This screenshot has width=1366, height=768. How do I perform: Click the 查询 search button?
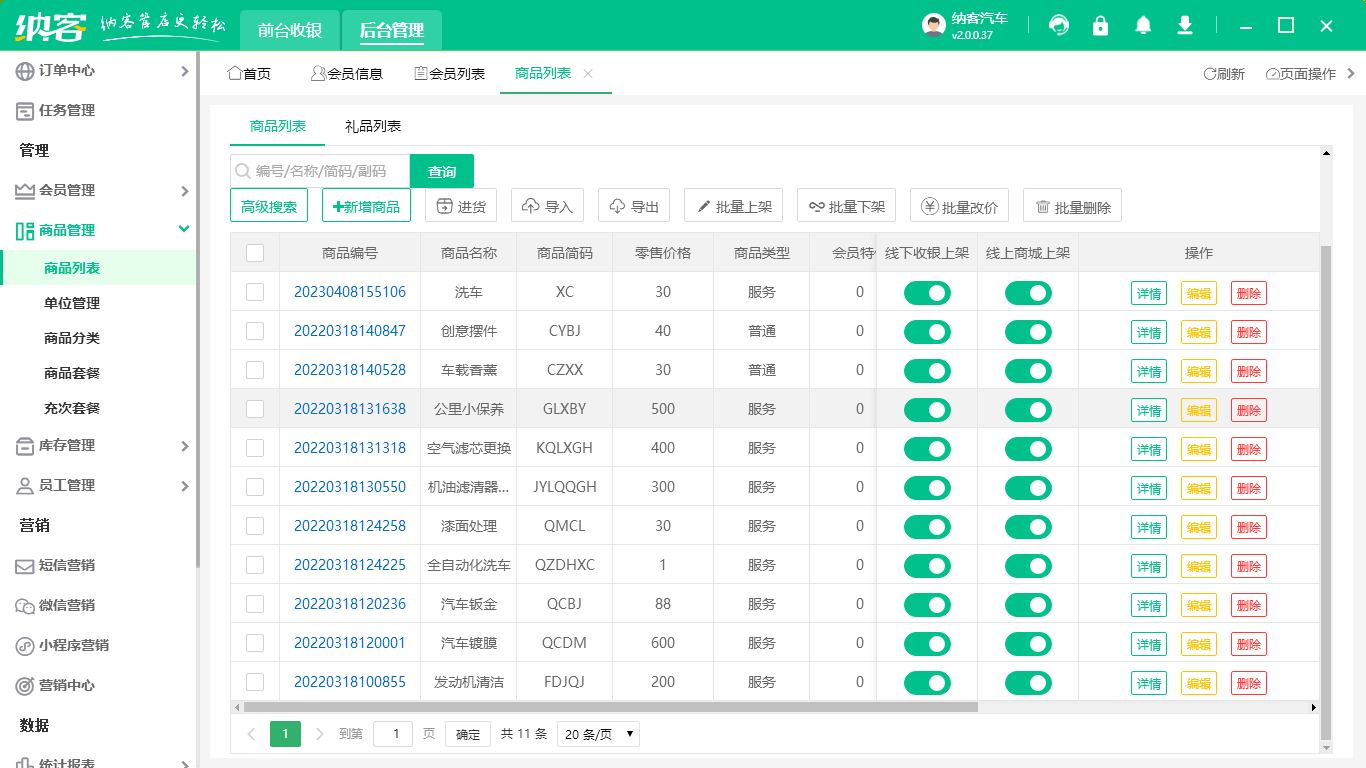pyautogui.click(x=441, y=171)
